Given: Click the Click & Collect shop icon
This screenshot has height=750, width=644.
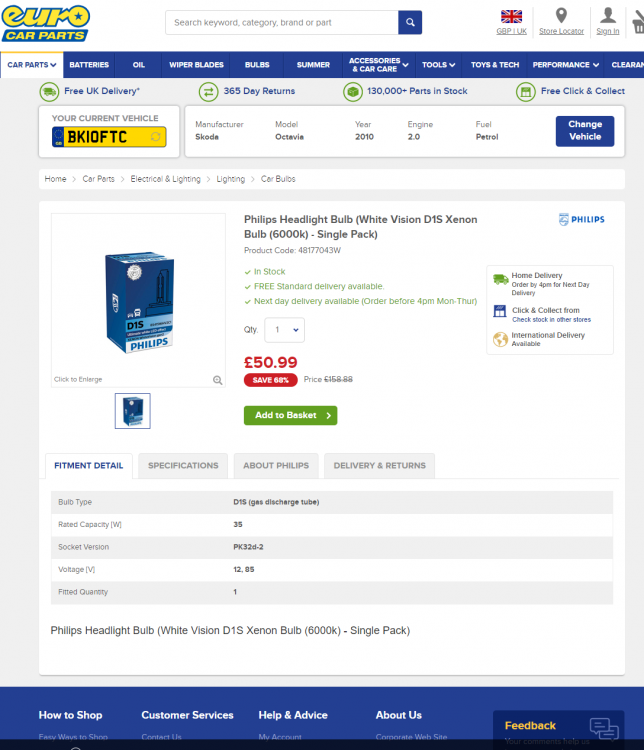Looking at the screenshot, I should pyautogui.click(x=500, y=311).
